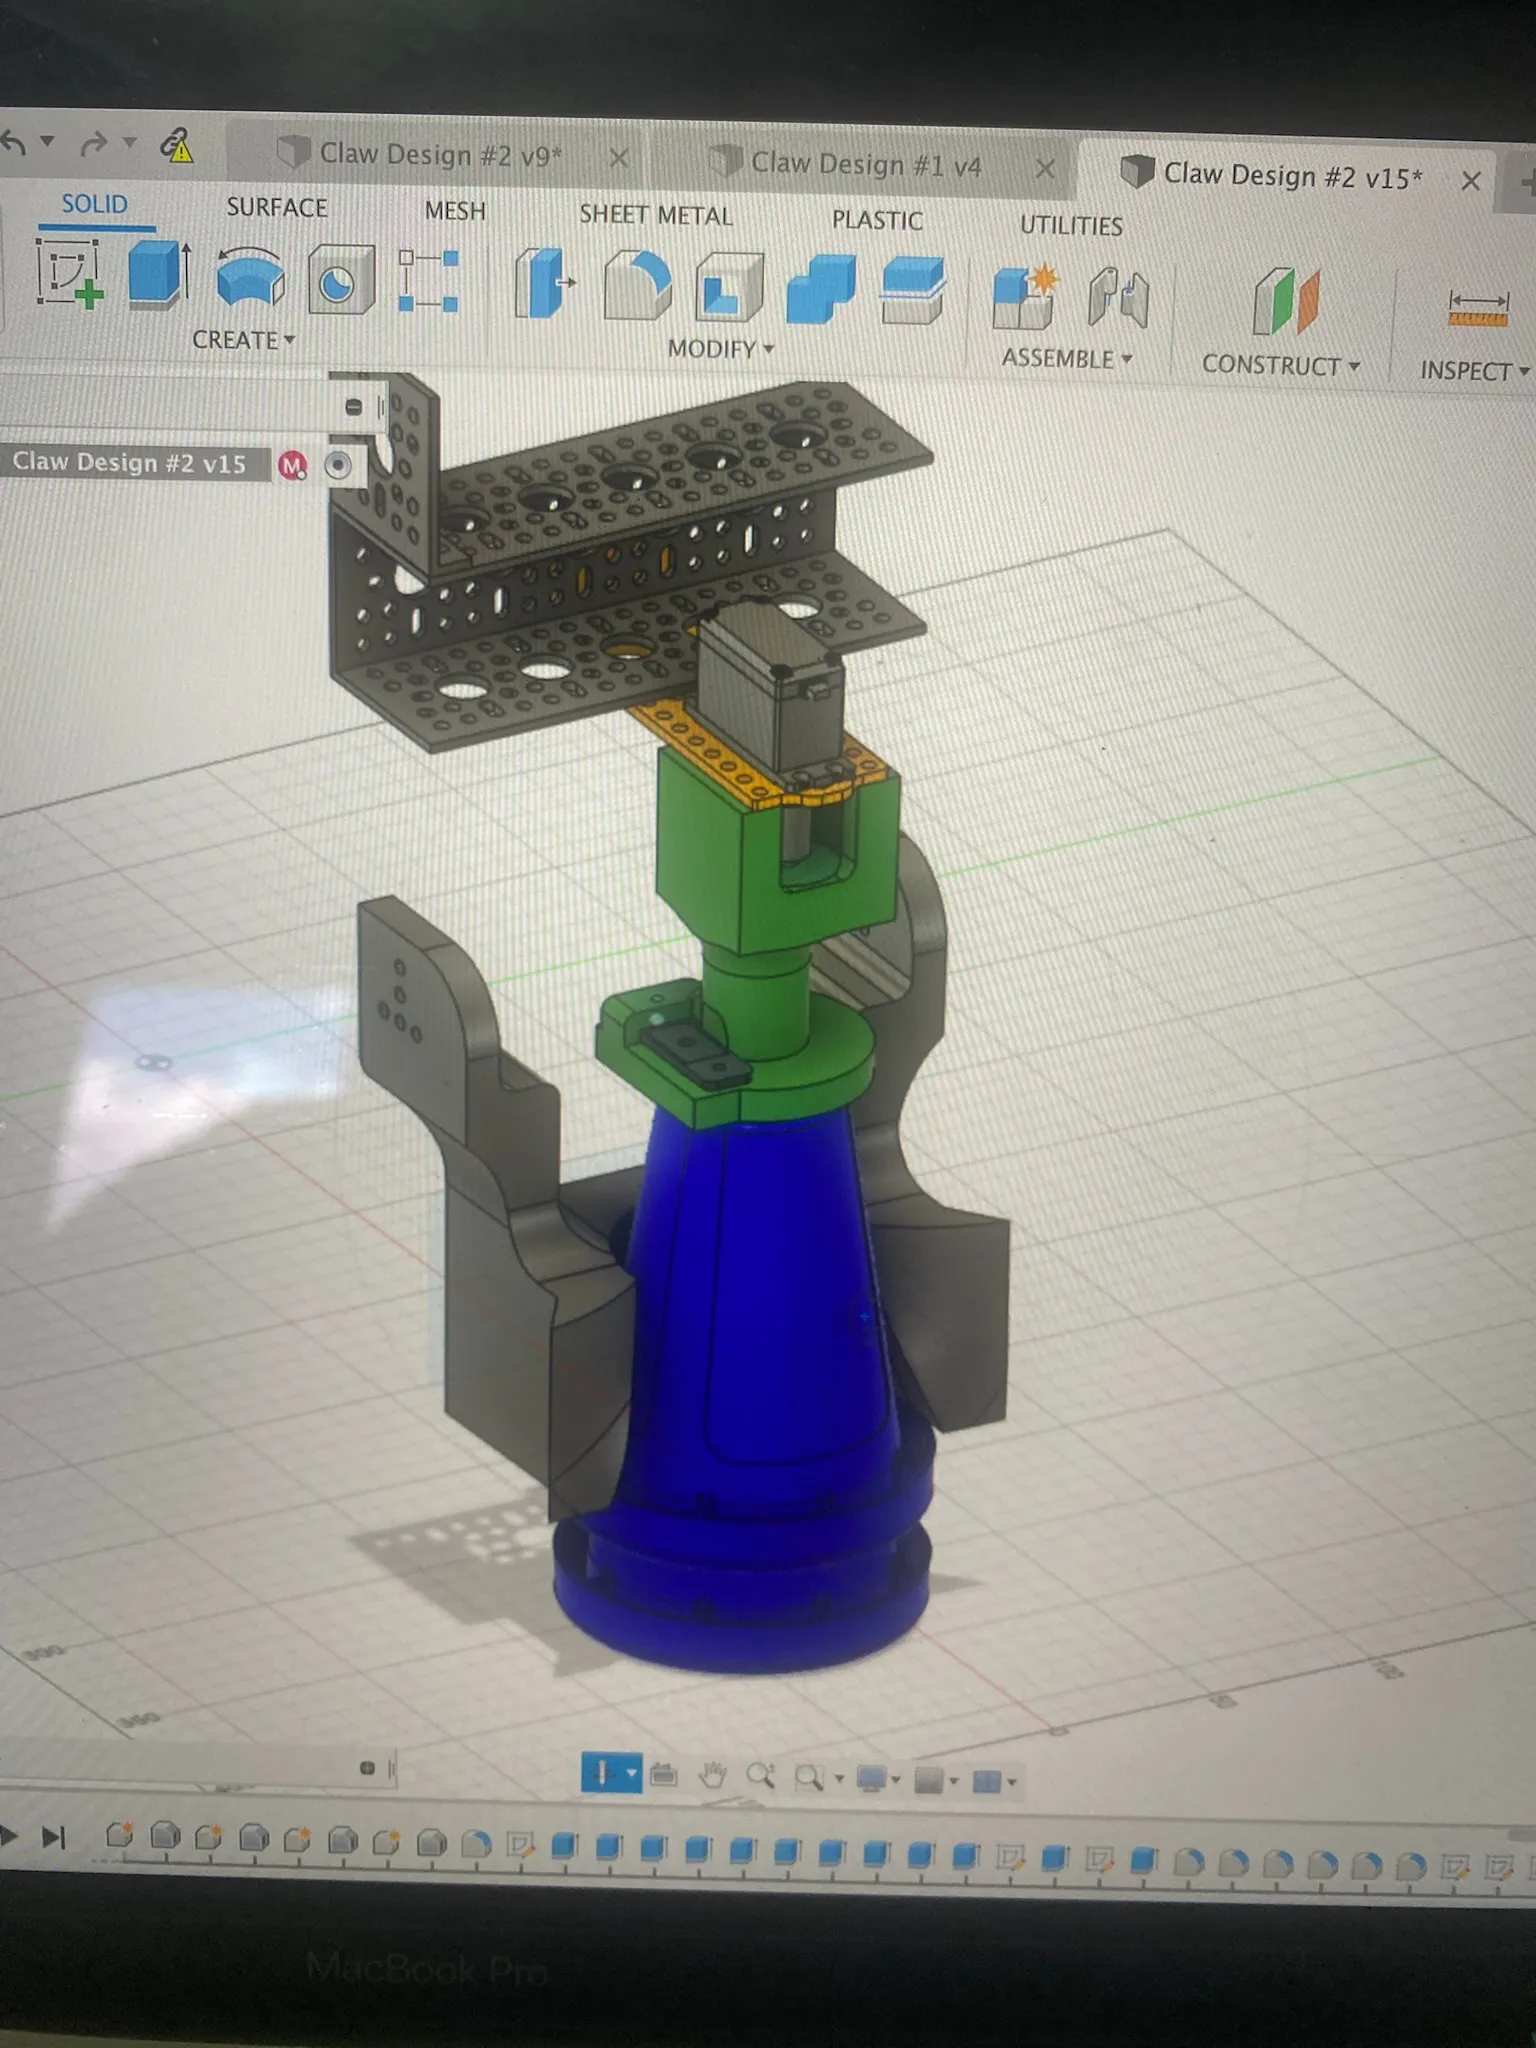Viewport: 1536px width, 2048px height.
Task: Select the Shell tool
Action: [x=729, y=289]
